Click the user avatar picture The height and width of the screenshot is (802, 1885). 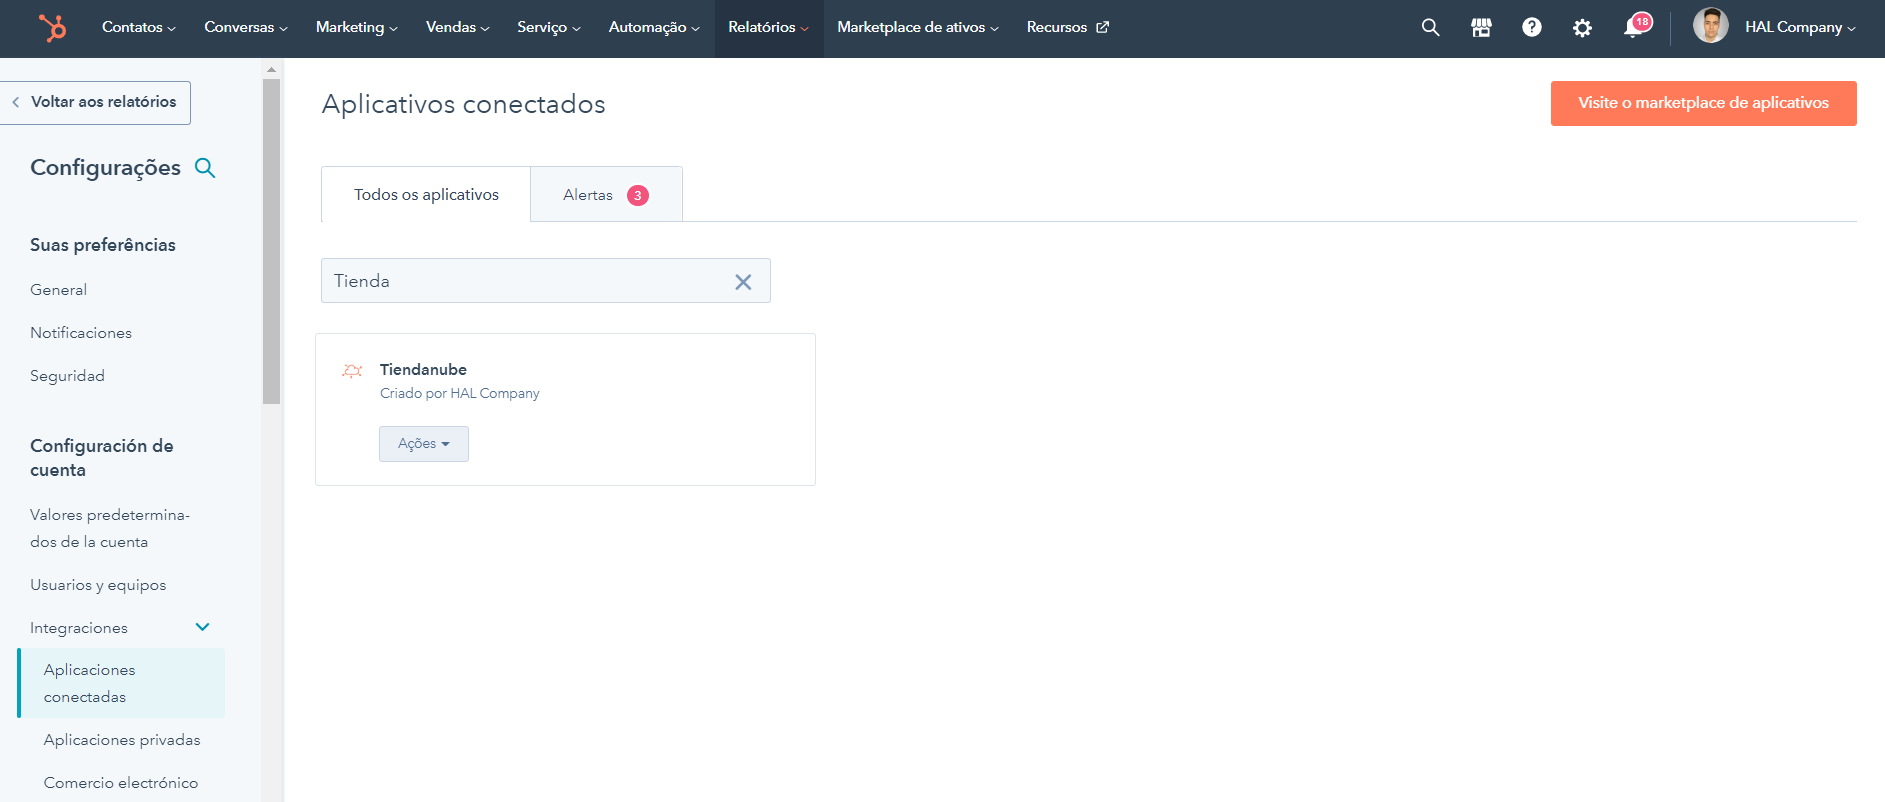pos(1711,26)
